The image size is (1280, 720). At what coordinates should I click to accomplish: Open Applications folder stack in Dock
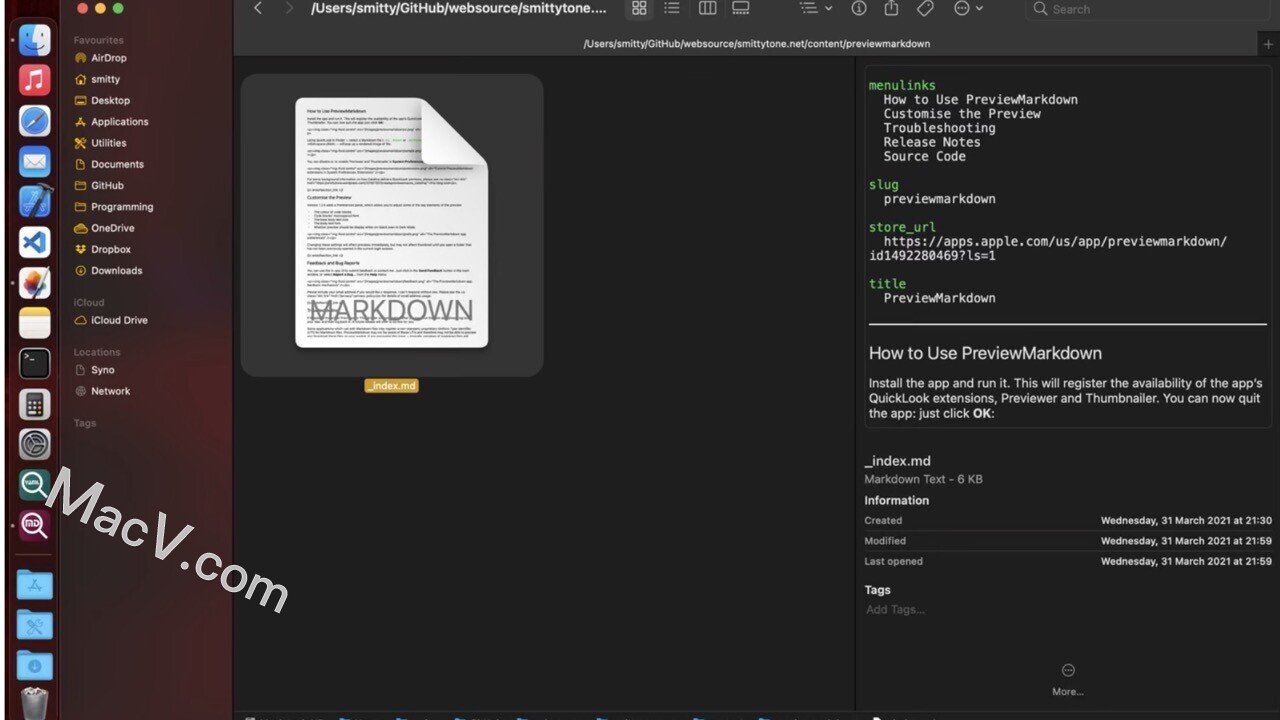pyautogui.click(x=35, y=585)
